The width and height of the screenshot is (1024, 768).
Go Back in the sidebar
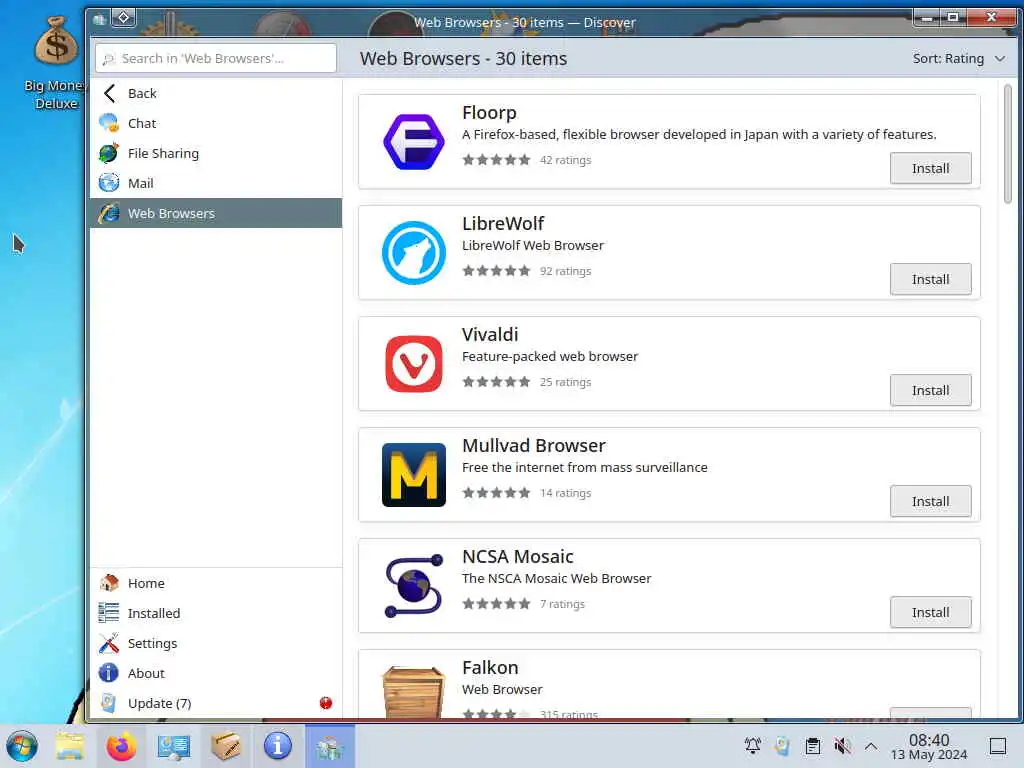pos(216,93)
